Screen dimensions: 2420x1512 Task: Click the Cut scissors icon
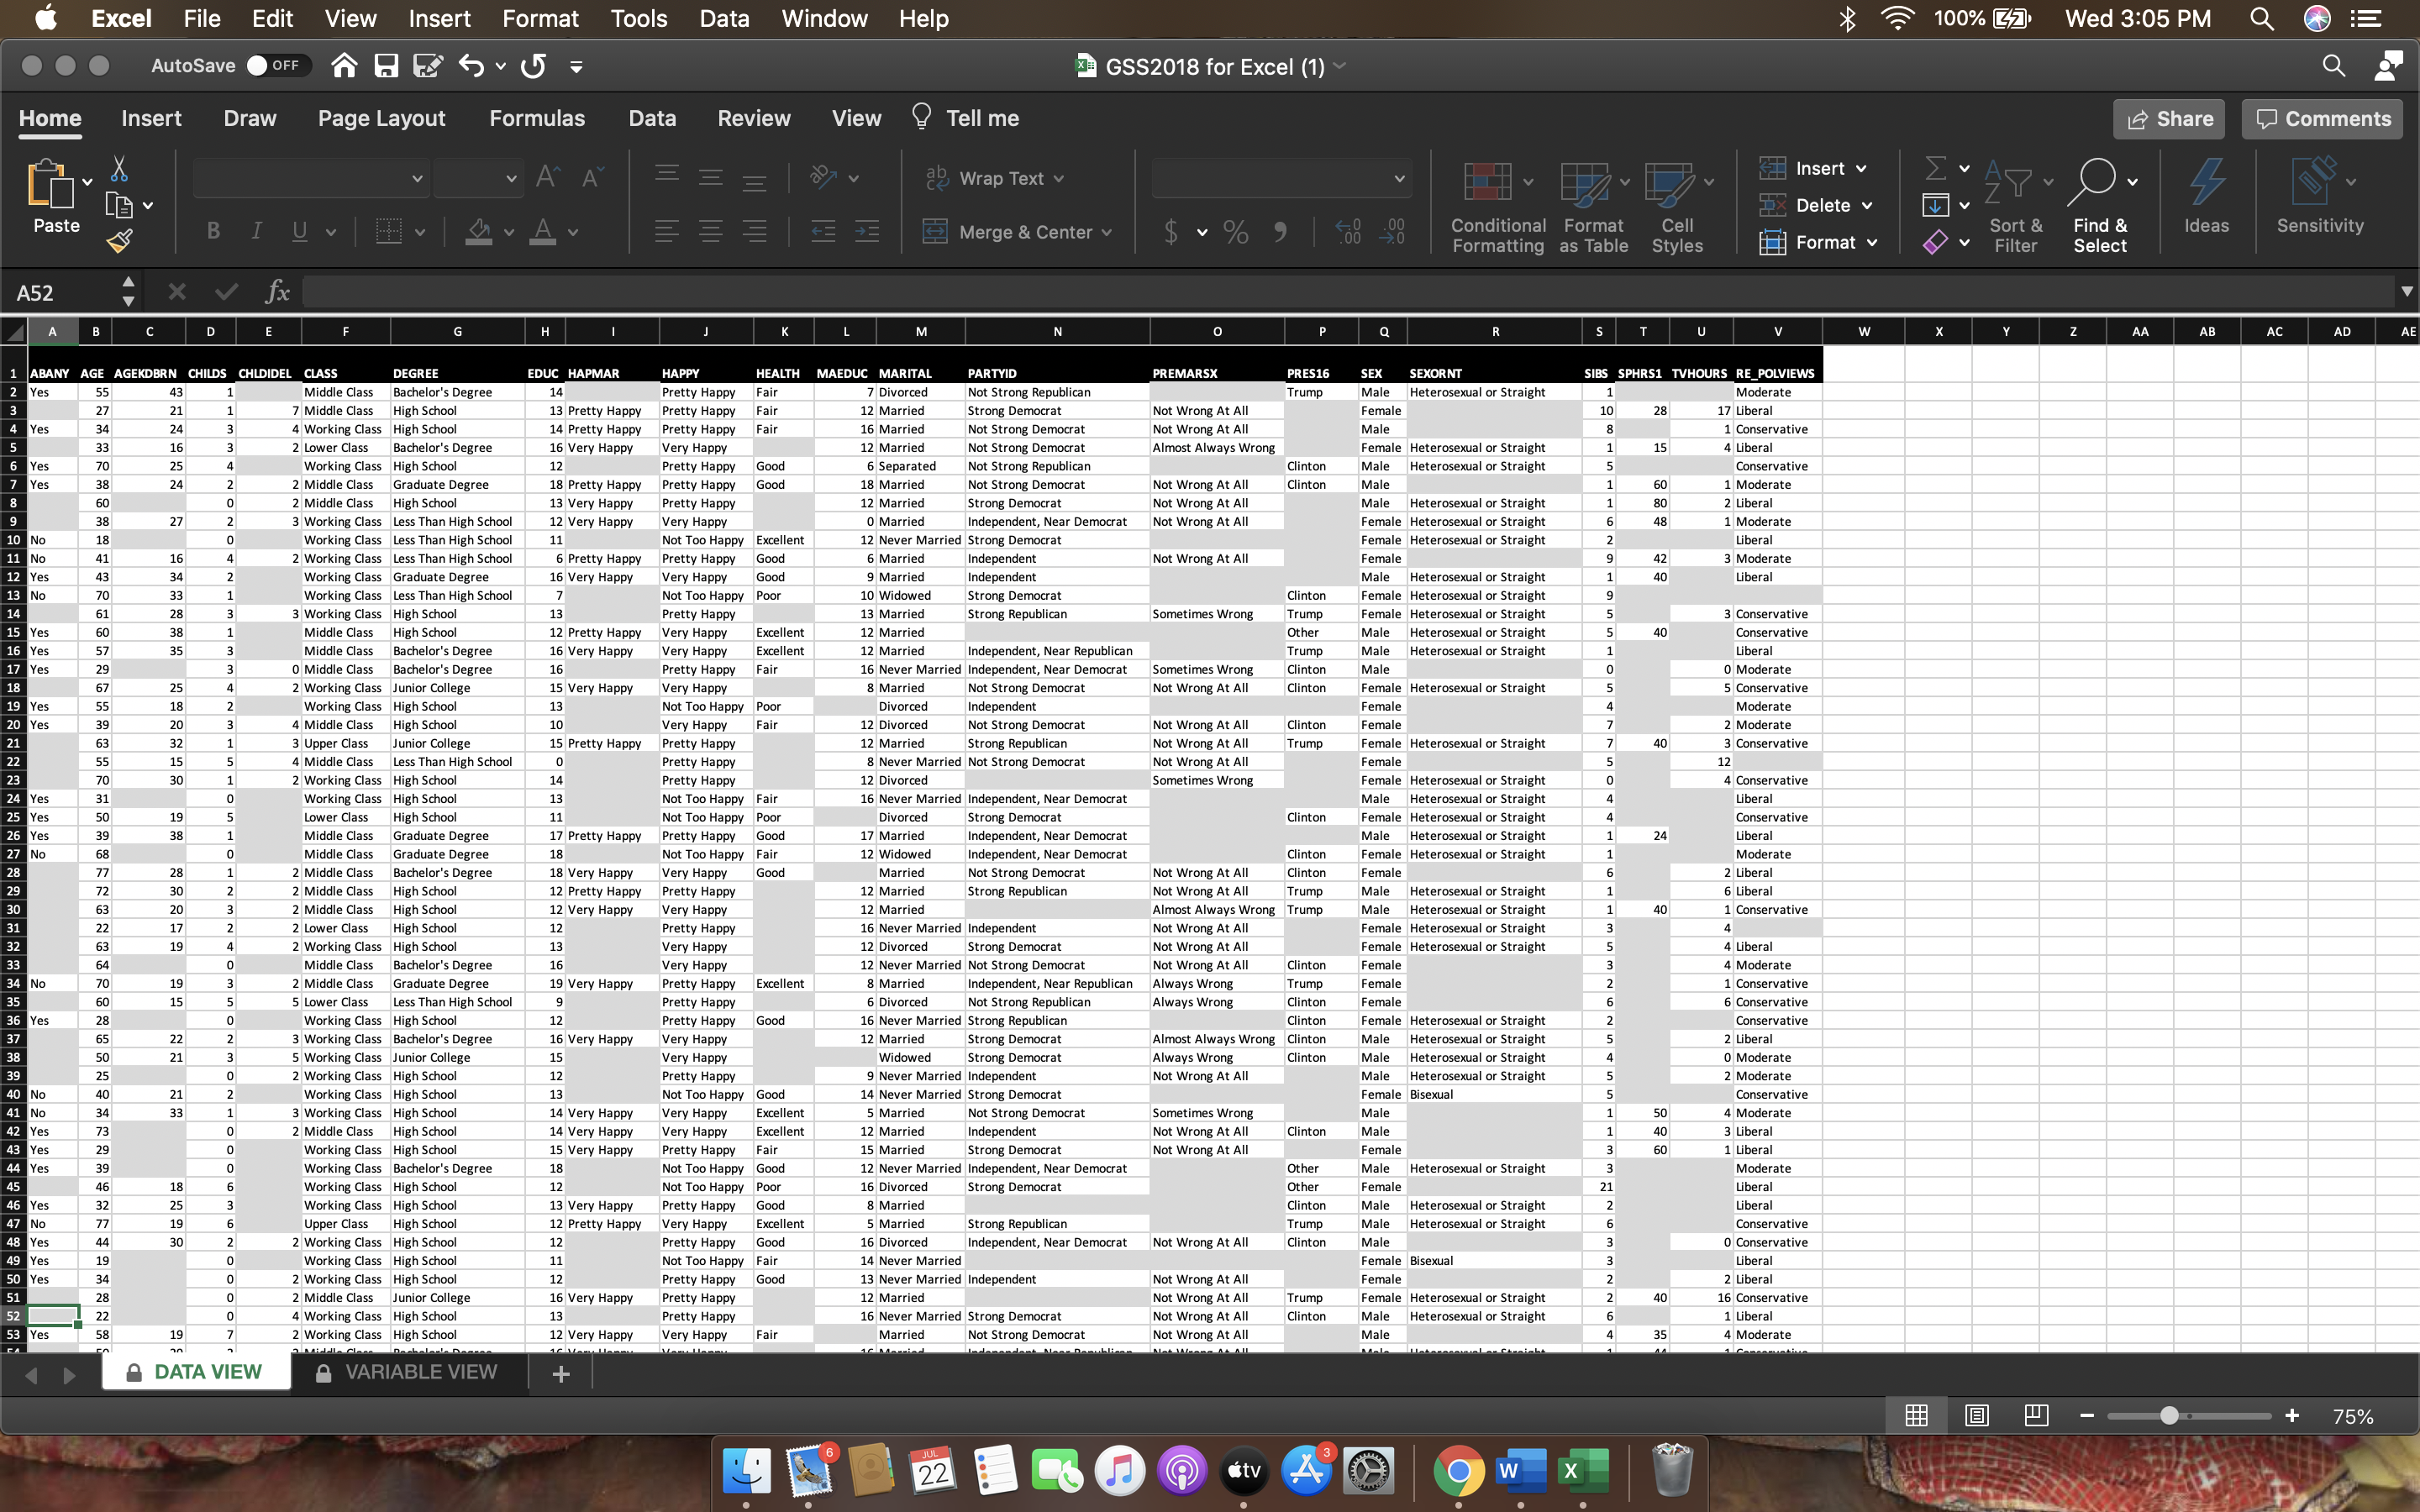(x=119, y=168)
